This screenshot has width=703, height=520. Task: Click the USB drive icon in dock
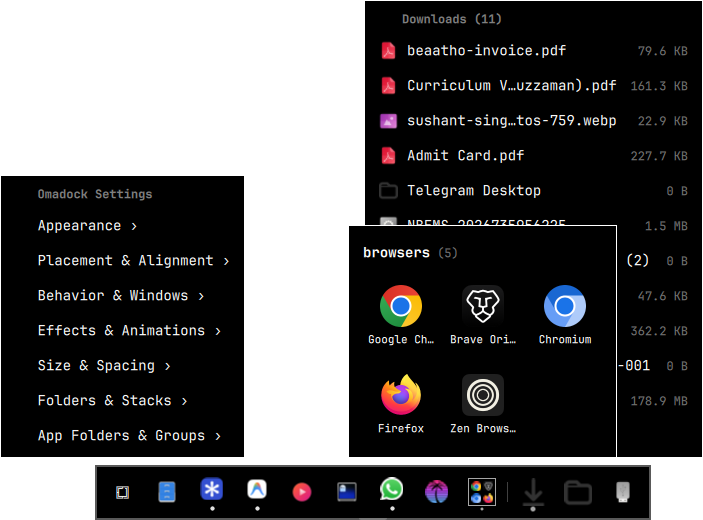pyautogui.click(x=622, y=492)
